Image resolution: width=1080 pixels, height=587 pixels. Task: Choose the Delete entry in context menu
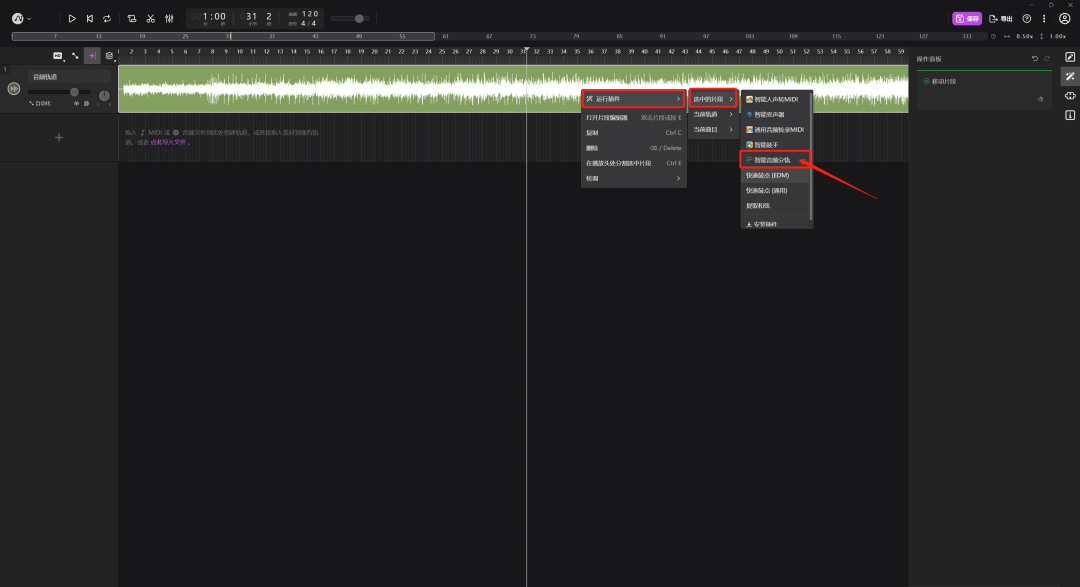634,148
